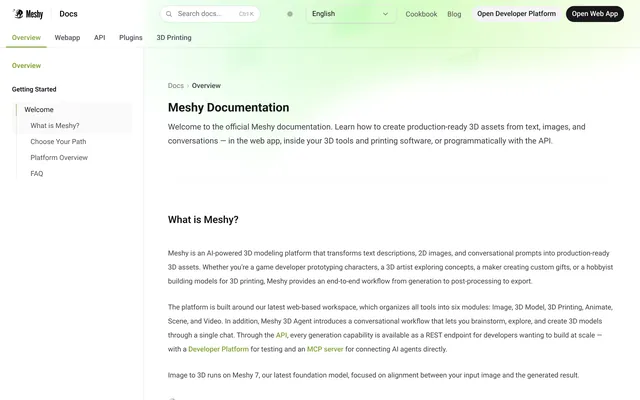Go to Platform Overview sidebar item
Screen dimensions: 640x400
59,158
